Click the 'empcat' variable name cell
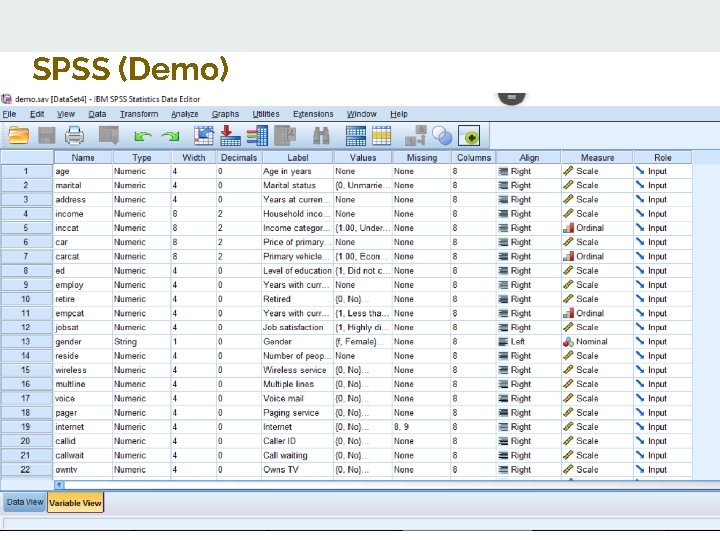 pos(83,314)
